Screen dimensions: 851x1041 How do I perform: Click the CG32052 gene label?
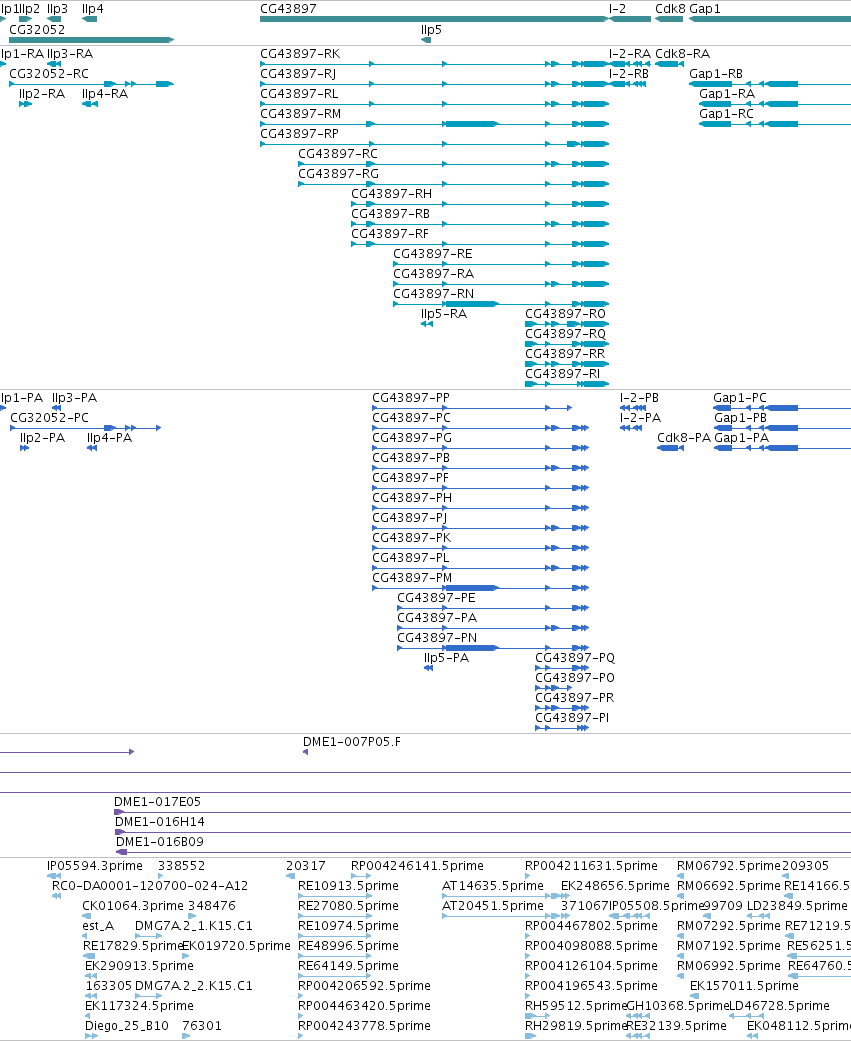[x=37, y=29]
